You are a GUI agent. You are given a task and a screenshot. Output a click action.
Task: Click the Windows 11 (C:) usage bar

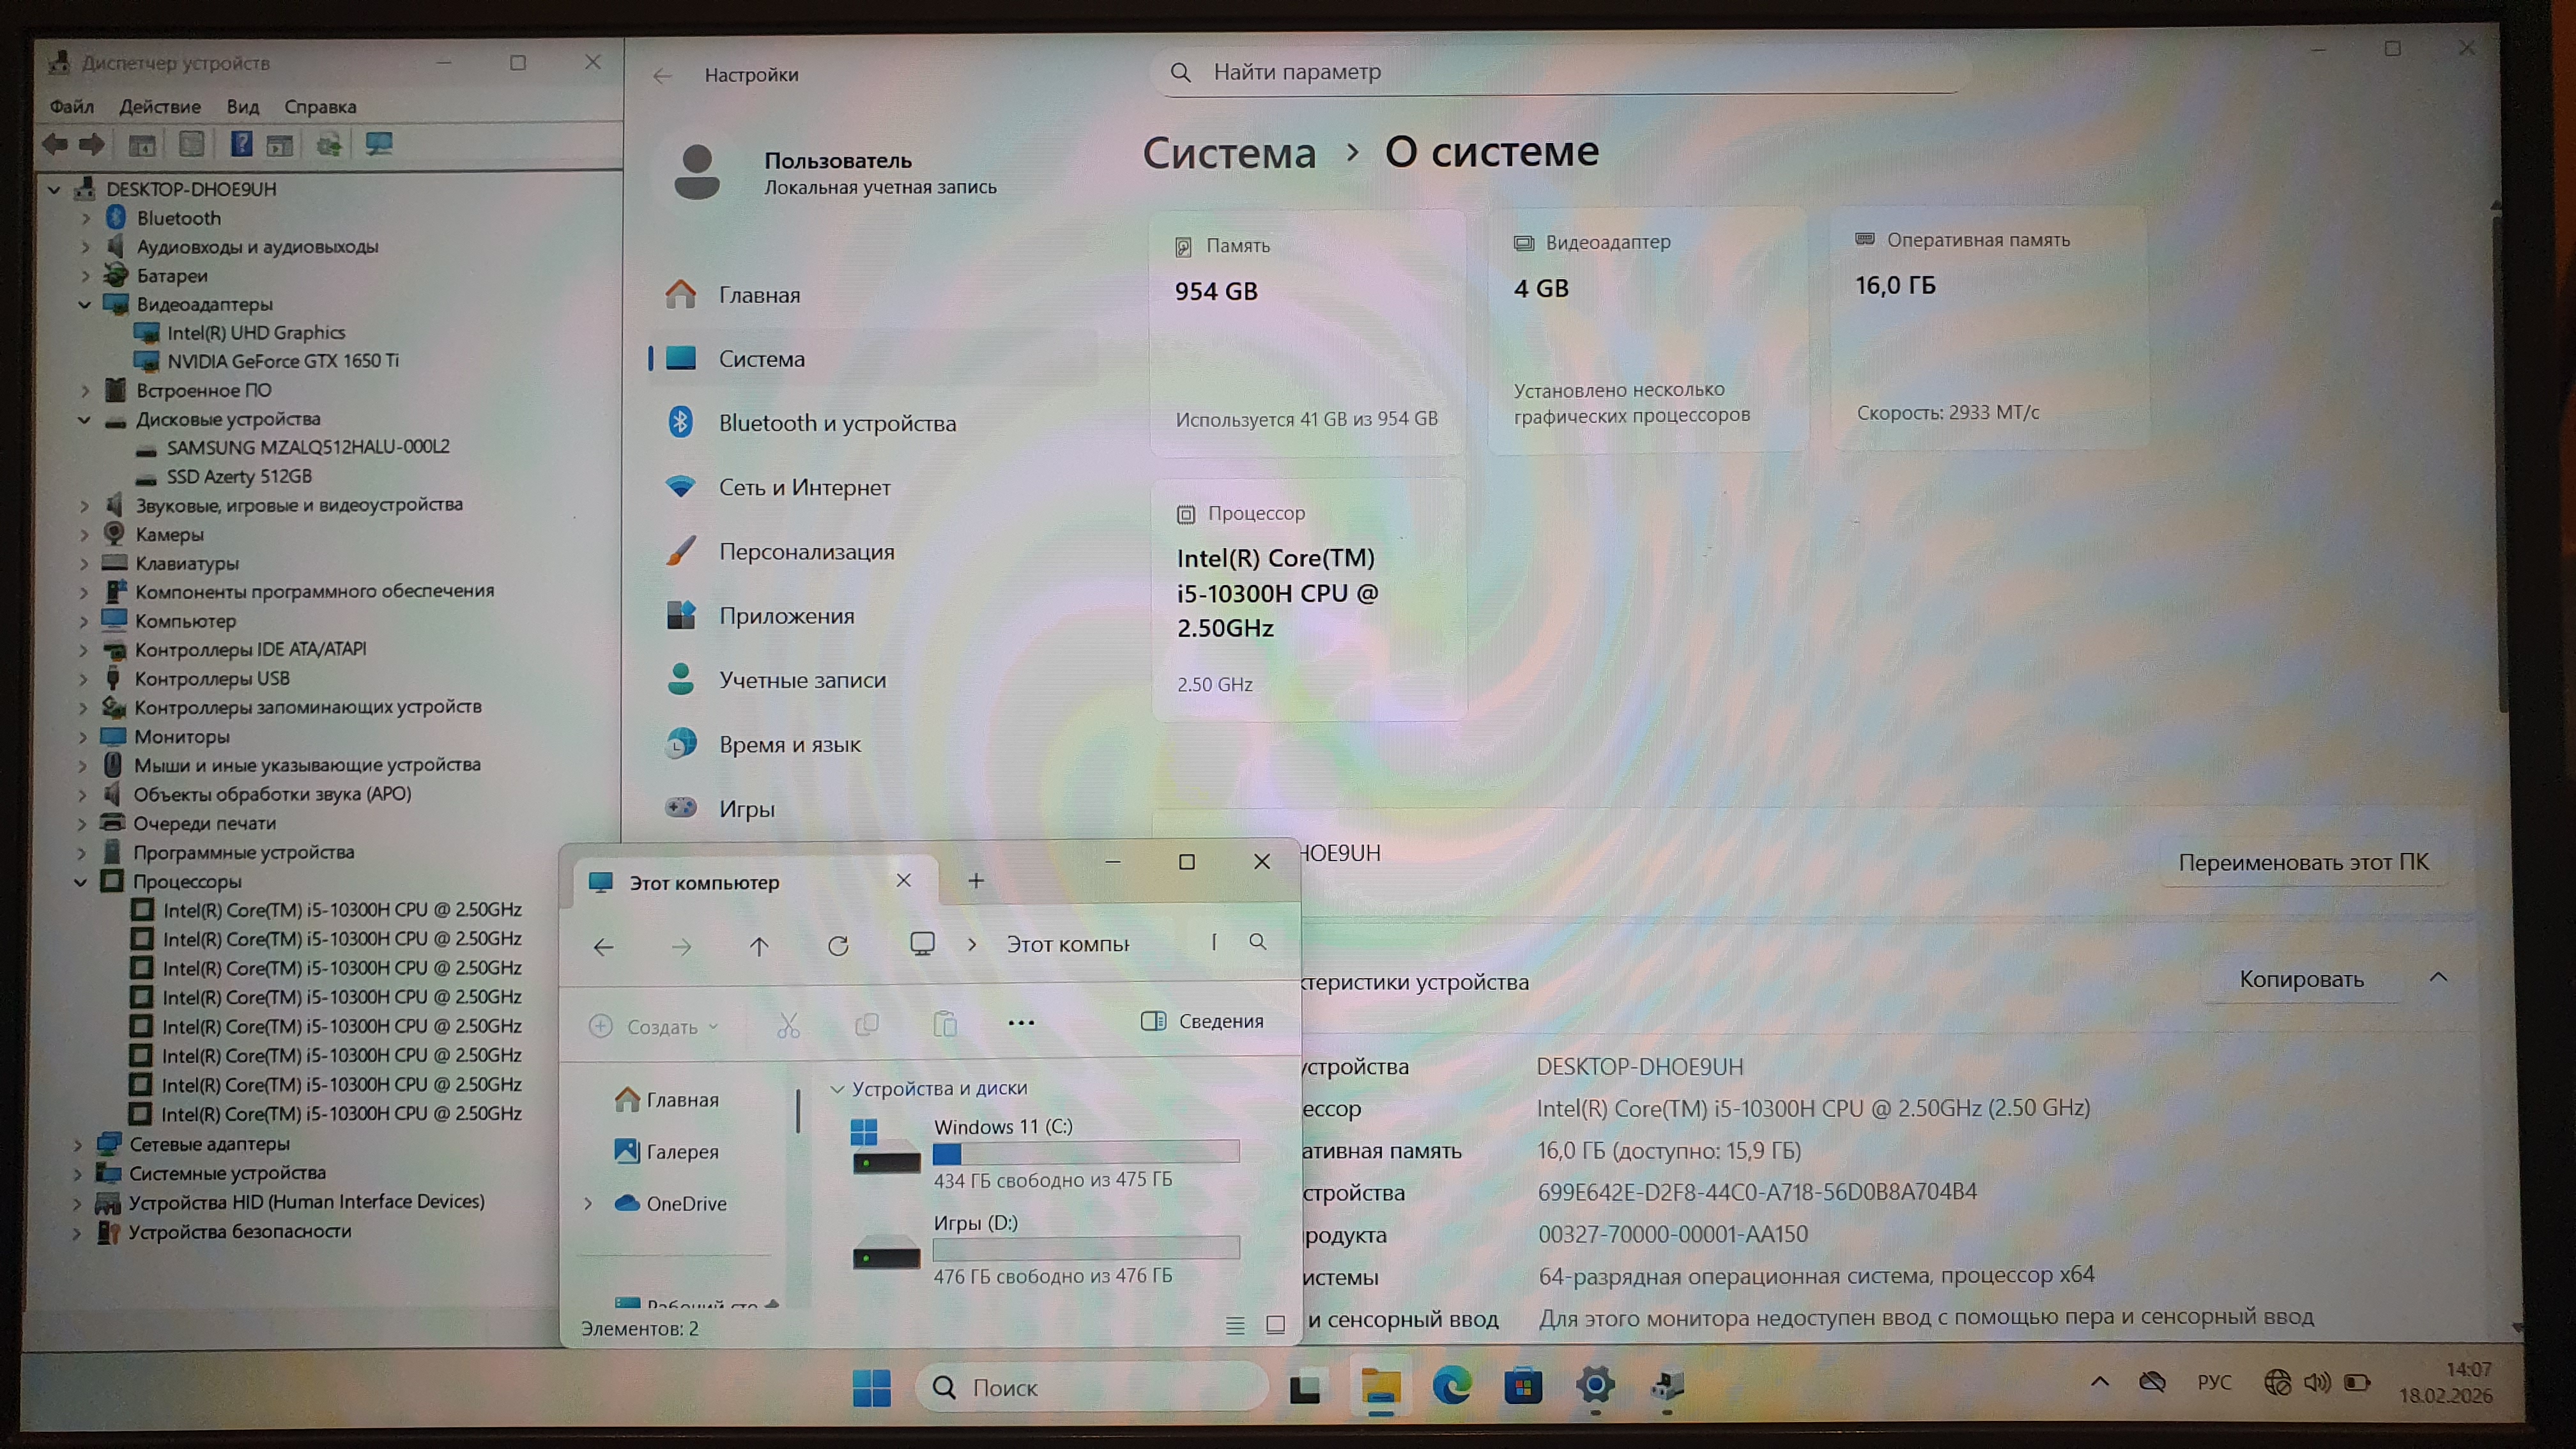1085,1153
